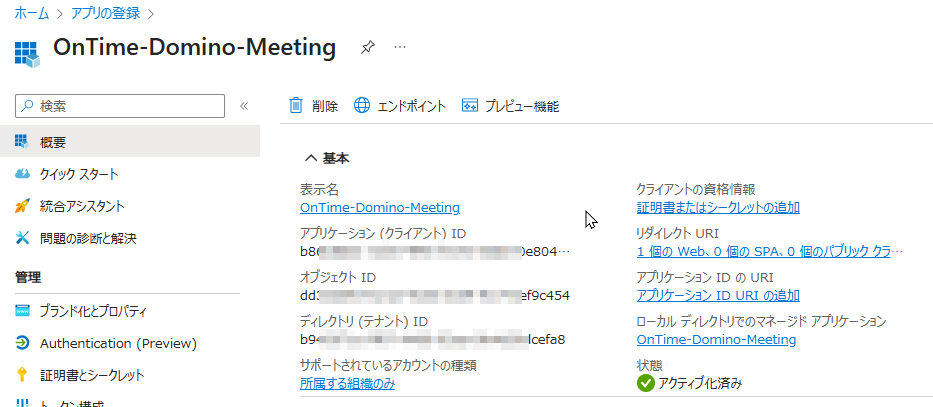Open 所属する組織のみ link
Viewport: 933px width, 407px height.
[x=347, y=384]
